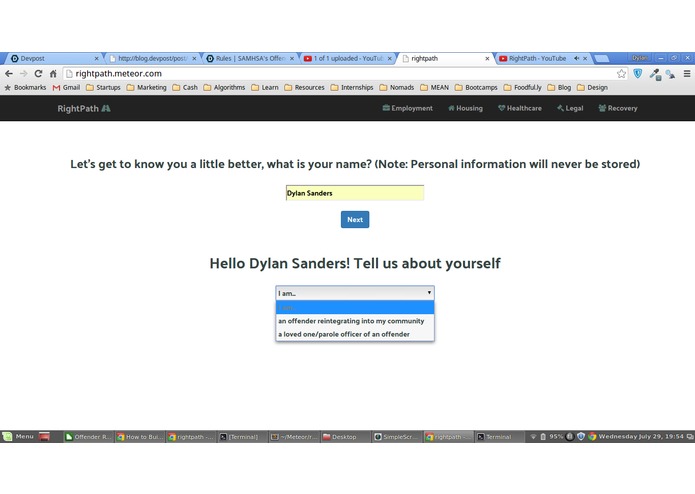Open the Bookmarks star shortcut
This screenshot has height=494, width=695.
point(25,88)
